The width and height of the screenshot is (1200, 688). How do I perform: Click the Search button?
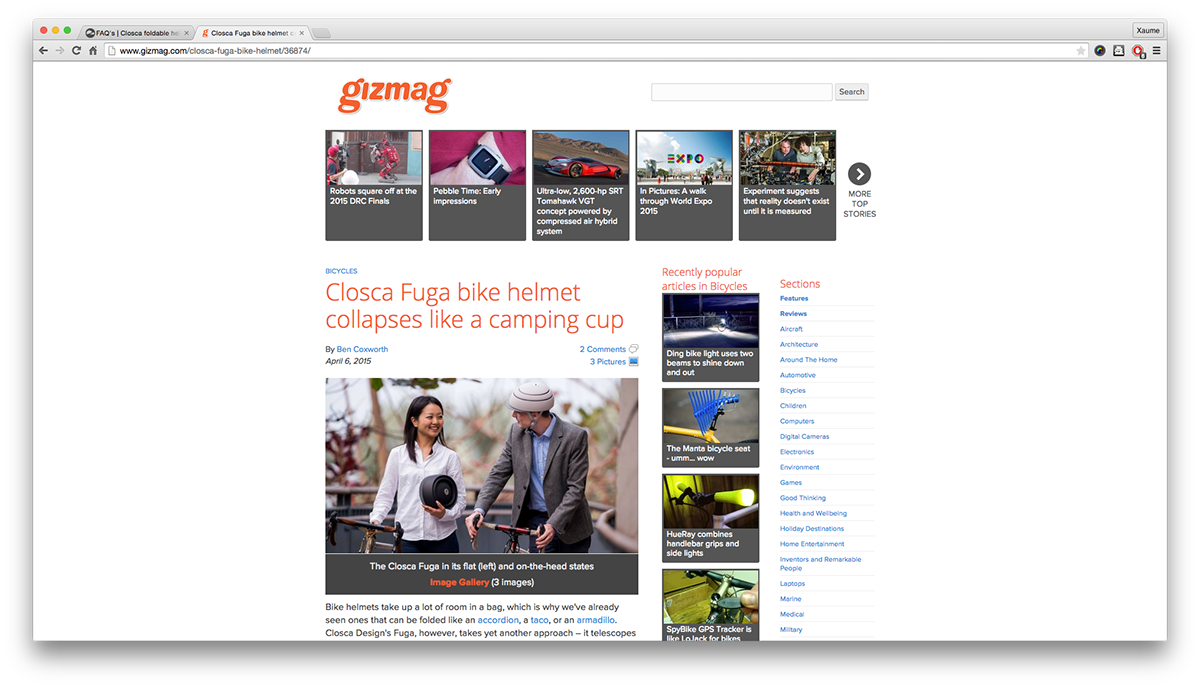point(852,92)
